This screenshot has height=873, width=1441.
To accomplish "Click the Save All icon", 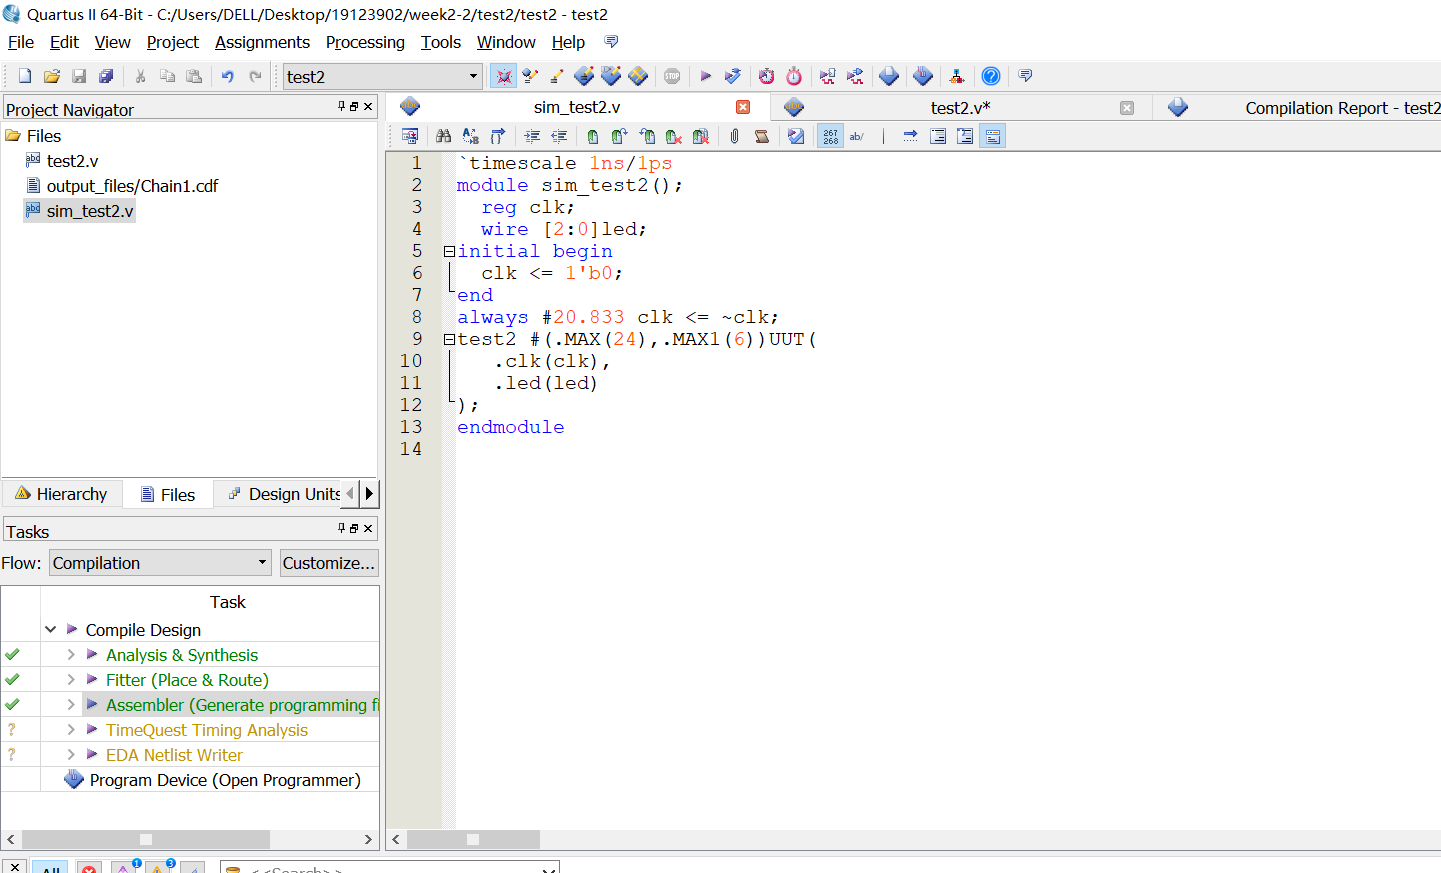I will [x=106, y=76].
